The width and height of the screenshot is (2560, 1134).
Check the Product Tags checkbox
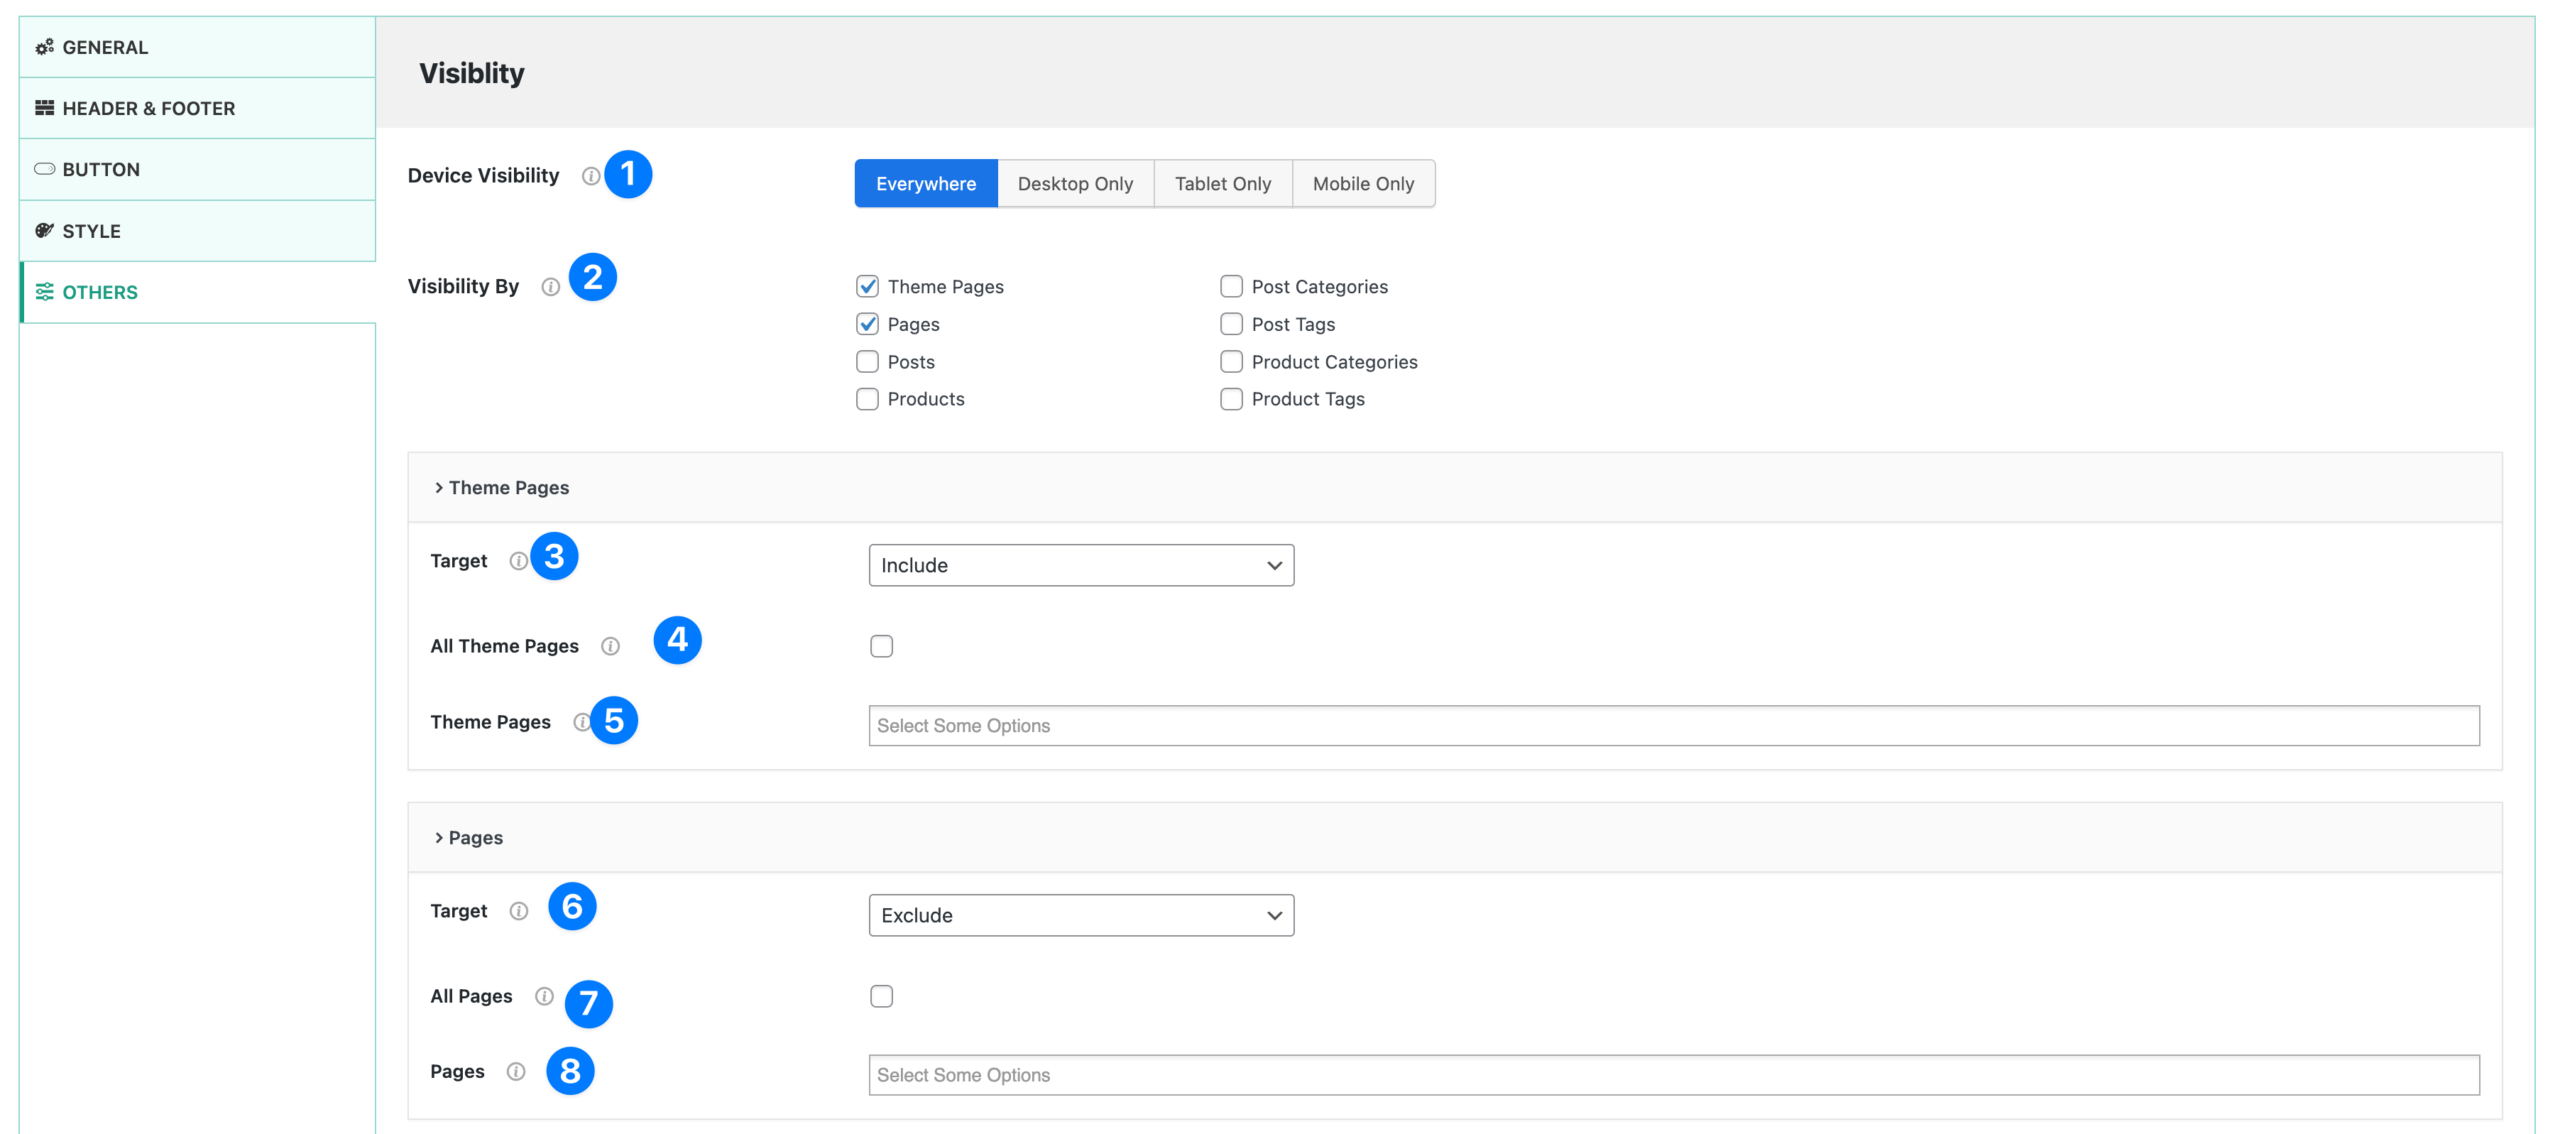1231,399
